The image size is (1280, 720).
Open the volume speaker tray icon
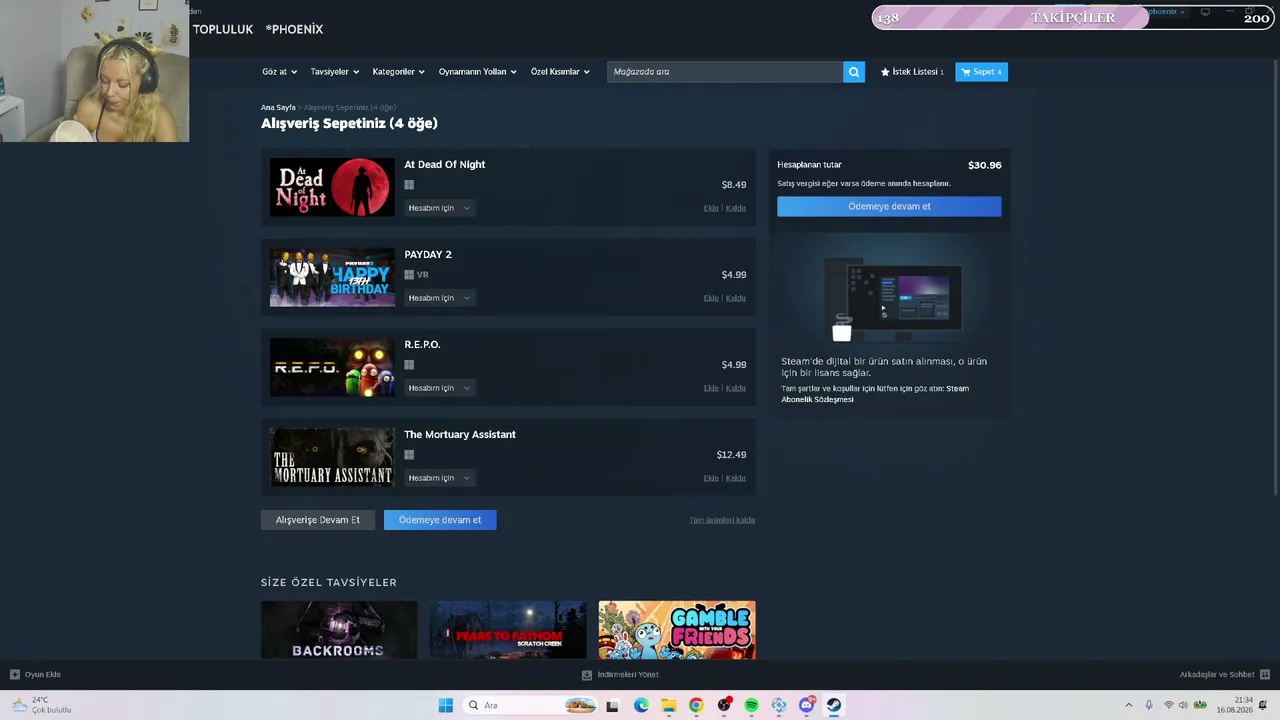(x=1183, y=705)
